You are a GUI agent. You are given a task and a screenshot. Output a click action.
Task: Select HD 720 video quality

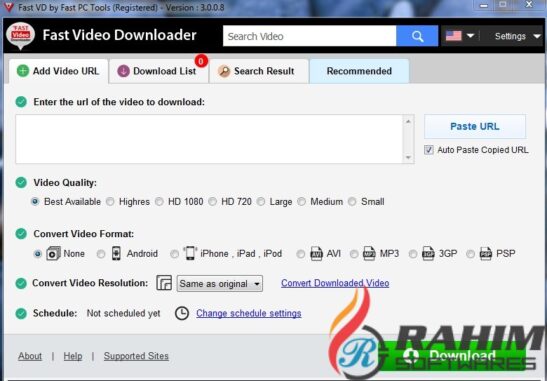click(x=212, y=202)
